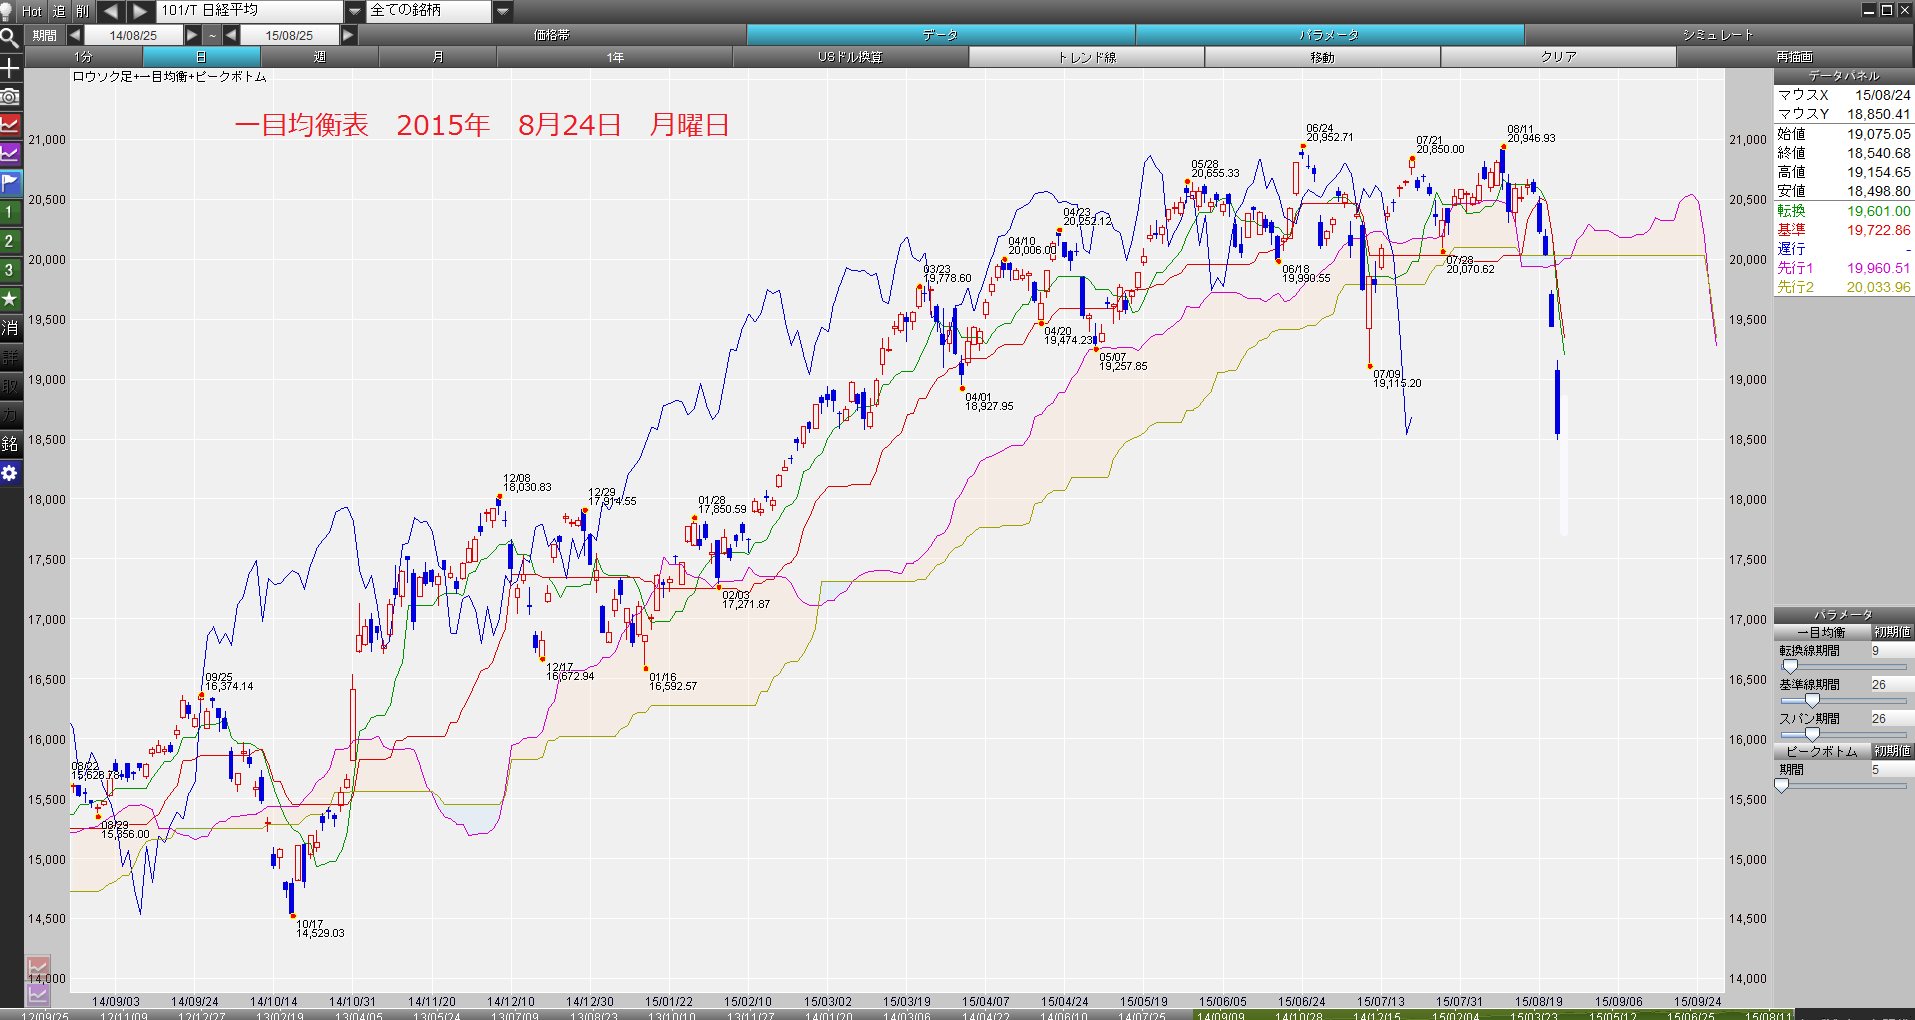Reset ピークボトム parameters with 初期値
Image resolution: width=1915 pixels, height=1020 pixels.
[x=1892, y=751]
